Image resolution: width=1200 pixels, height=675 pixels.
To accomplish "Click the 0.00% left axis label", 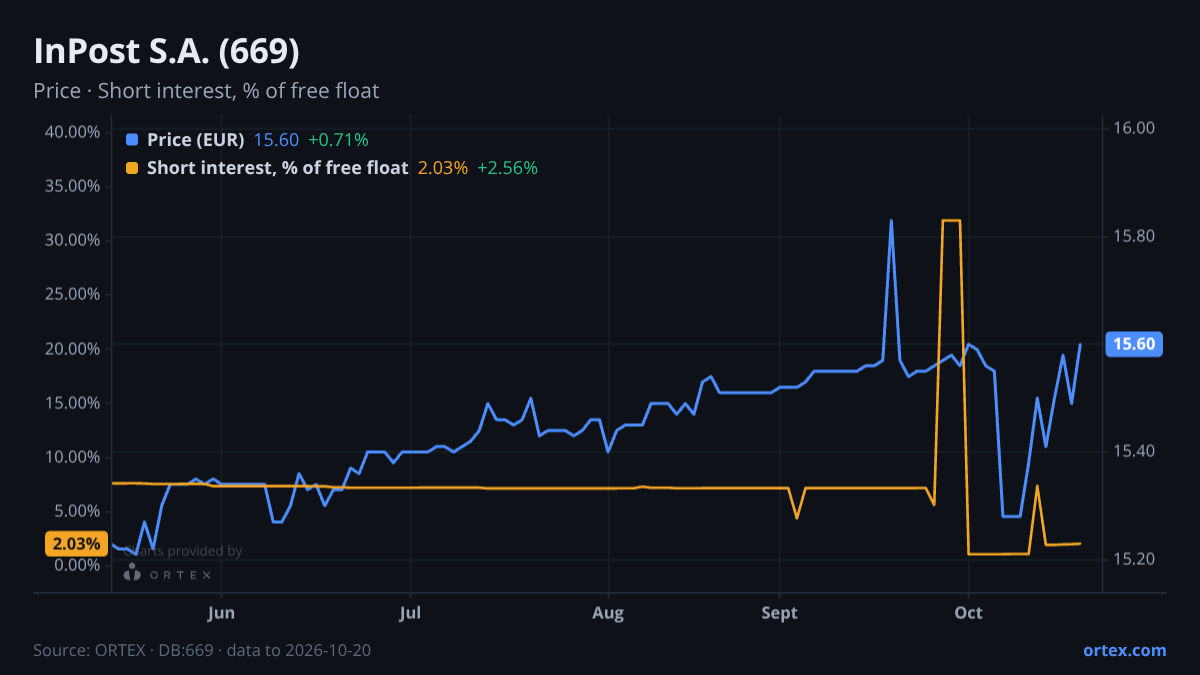I will pyautogui.click(x=76, y=564).
